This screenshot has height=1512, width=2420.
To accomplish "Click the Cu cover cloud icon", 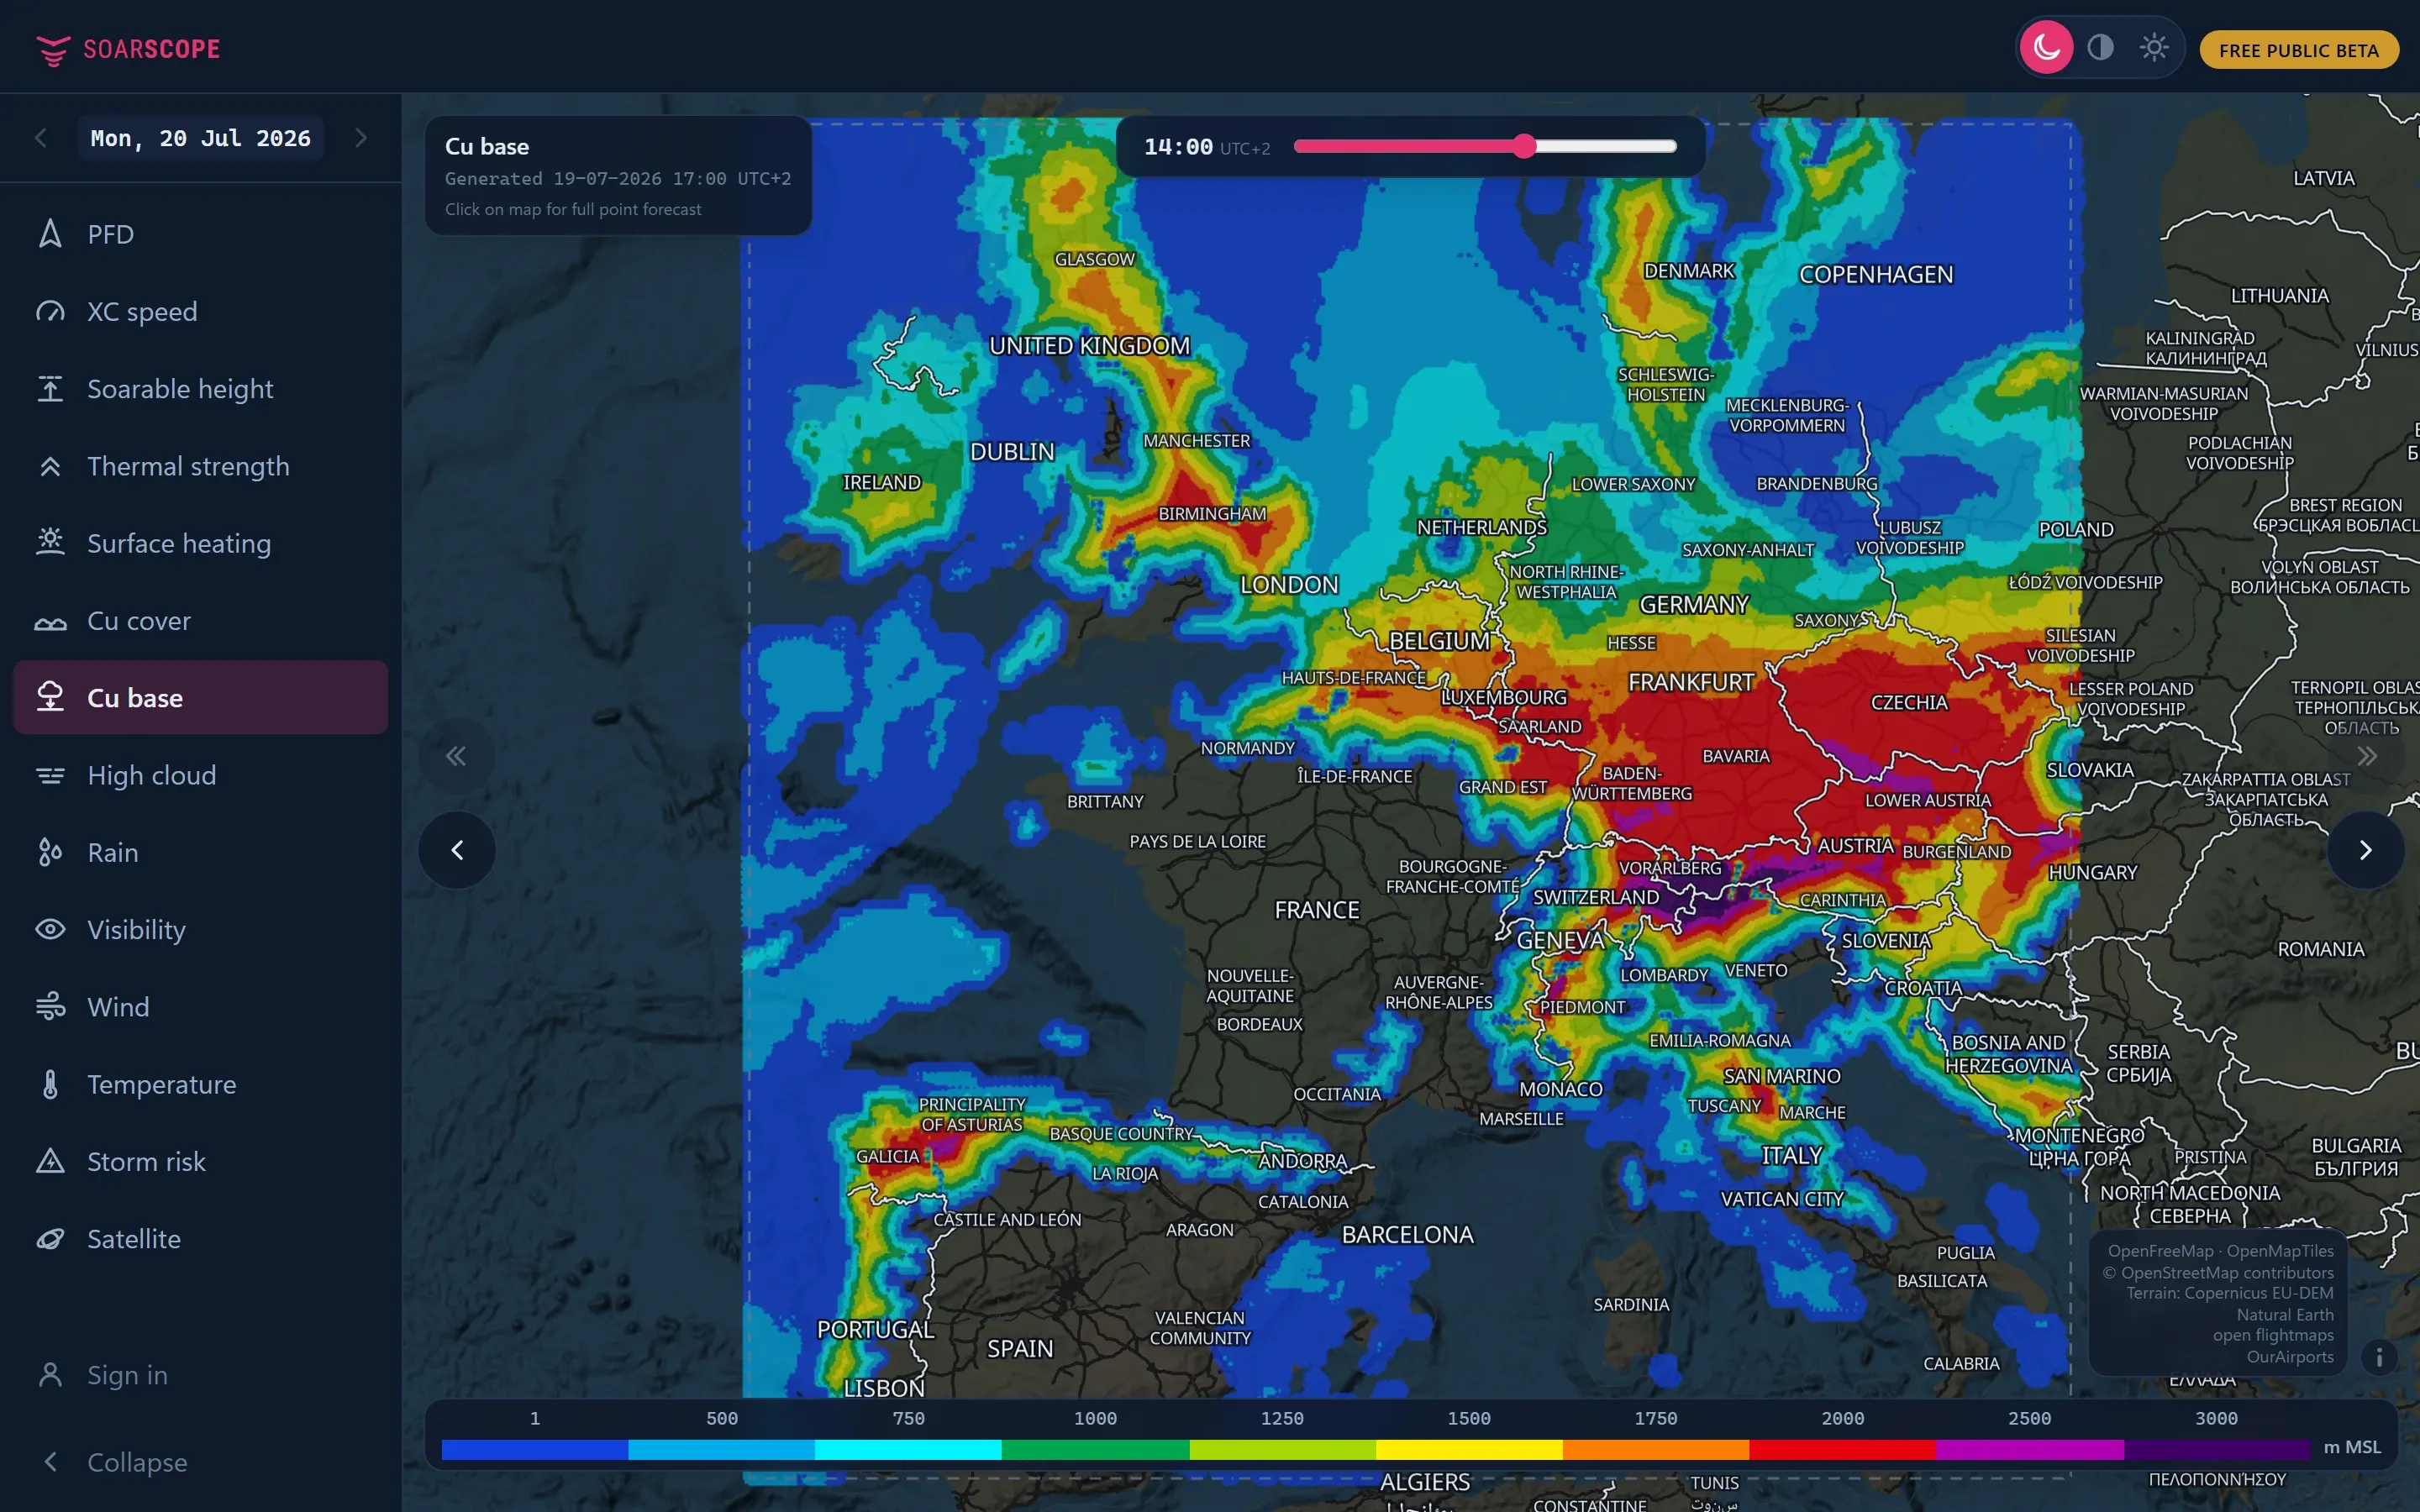I will click(x=50, y=622).
